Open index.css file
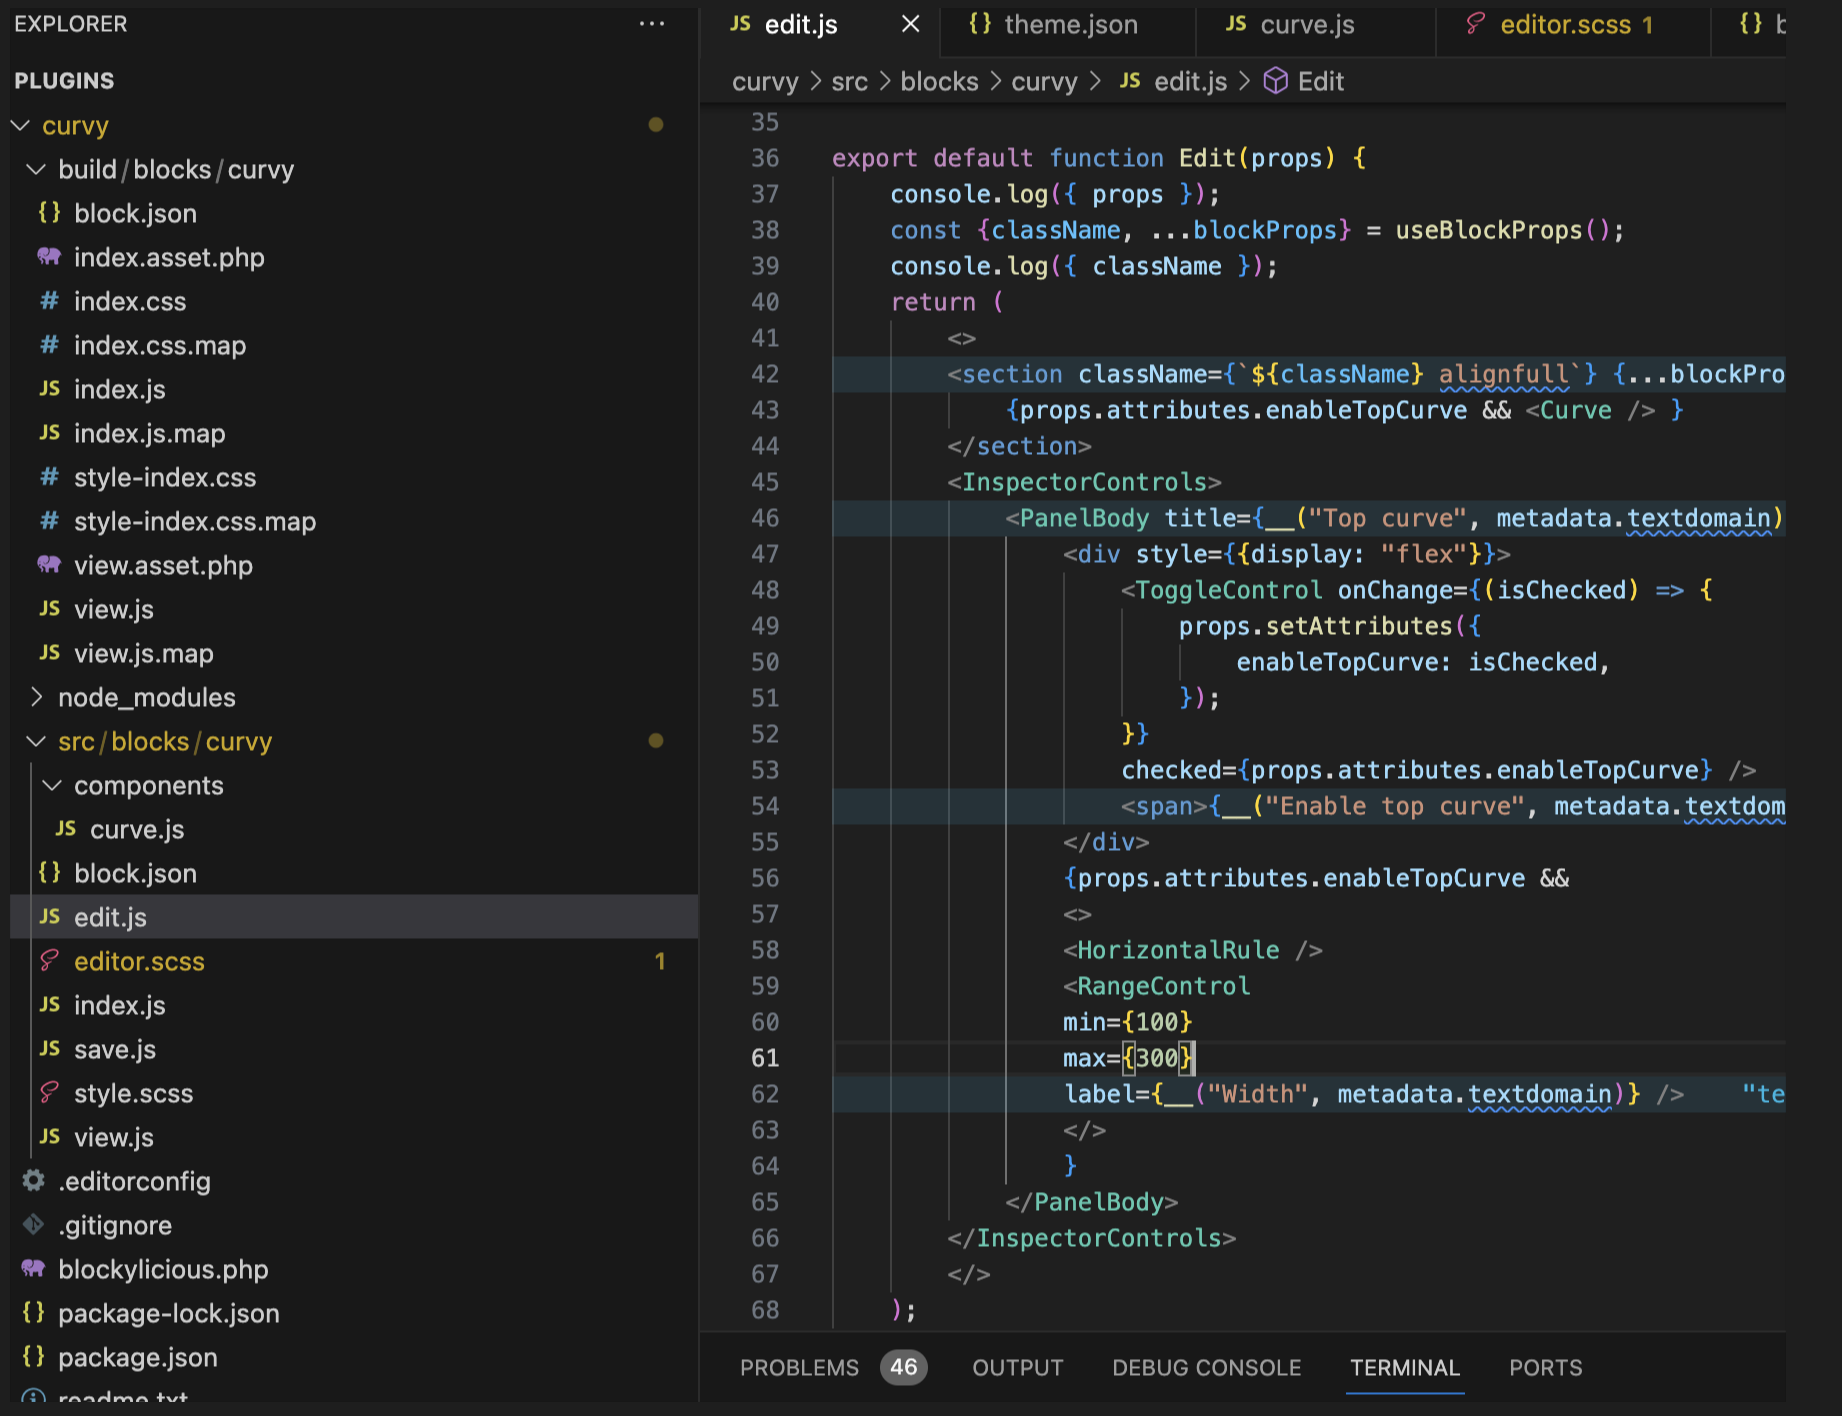 (x=354, y=301)
